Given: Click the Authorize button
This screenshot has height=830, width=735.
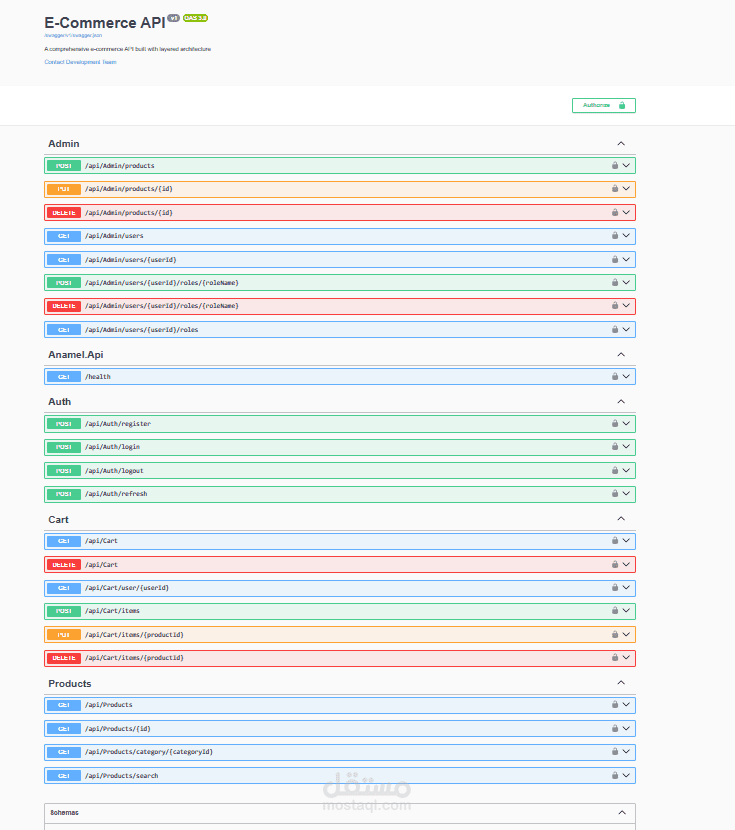Looking at the screenshot, I should click(x=603, y=105).
